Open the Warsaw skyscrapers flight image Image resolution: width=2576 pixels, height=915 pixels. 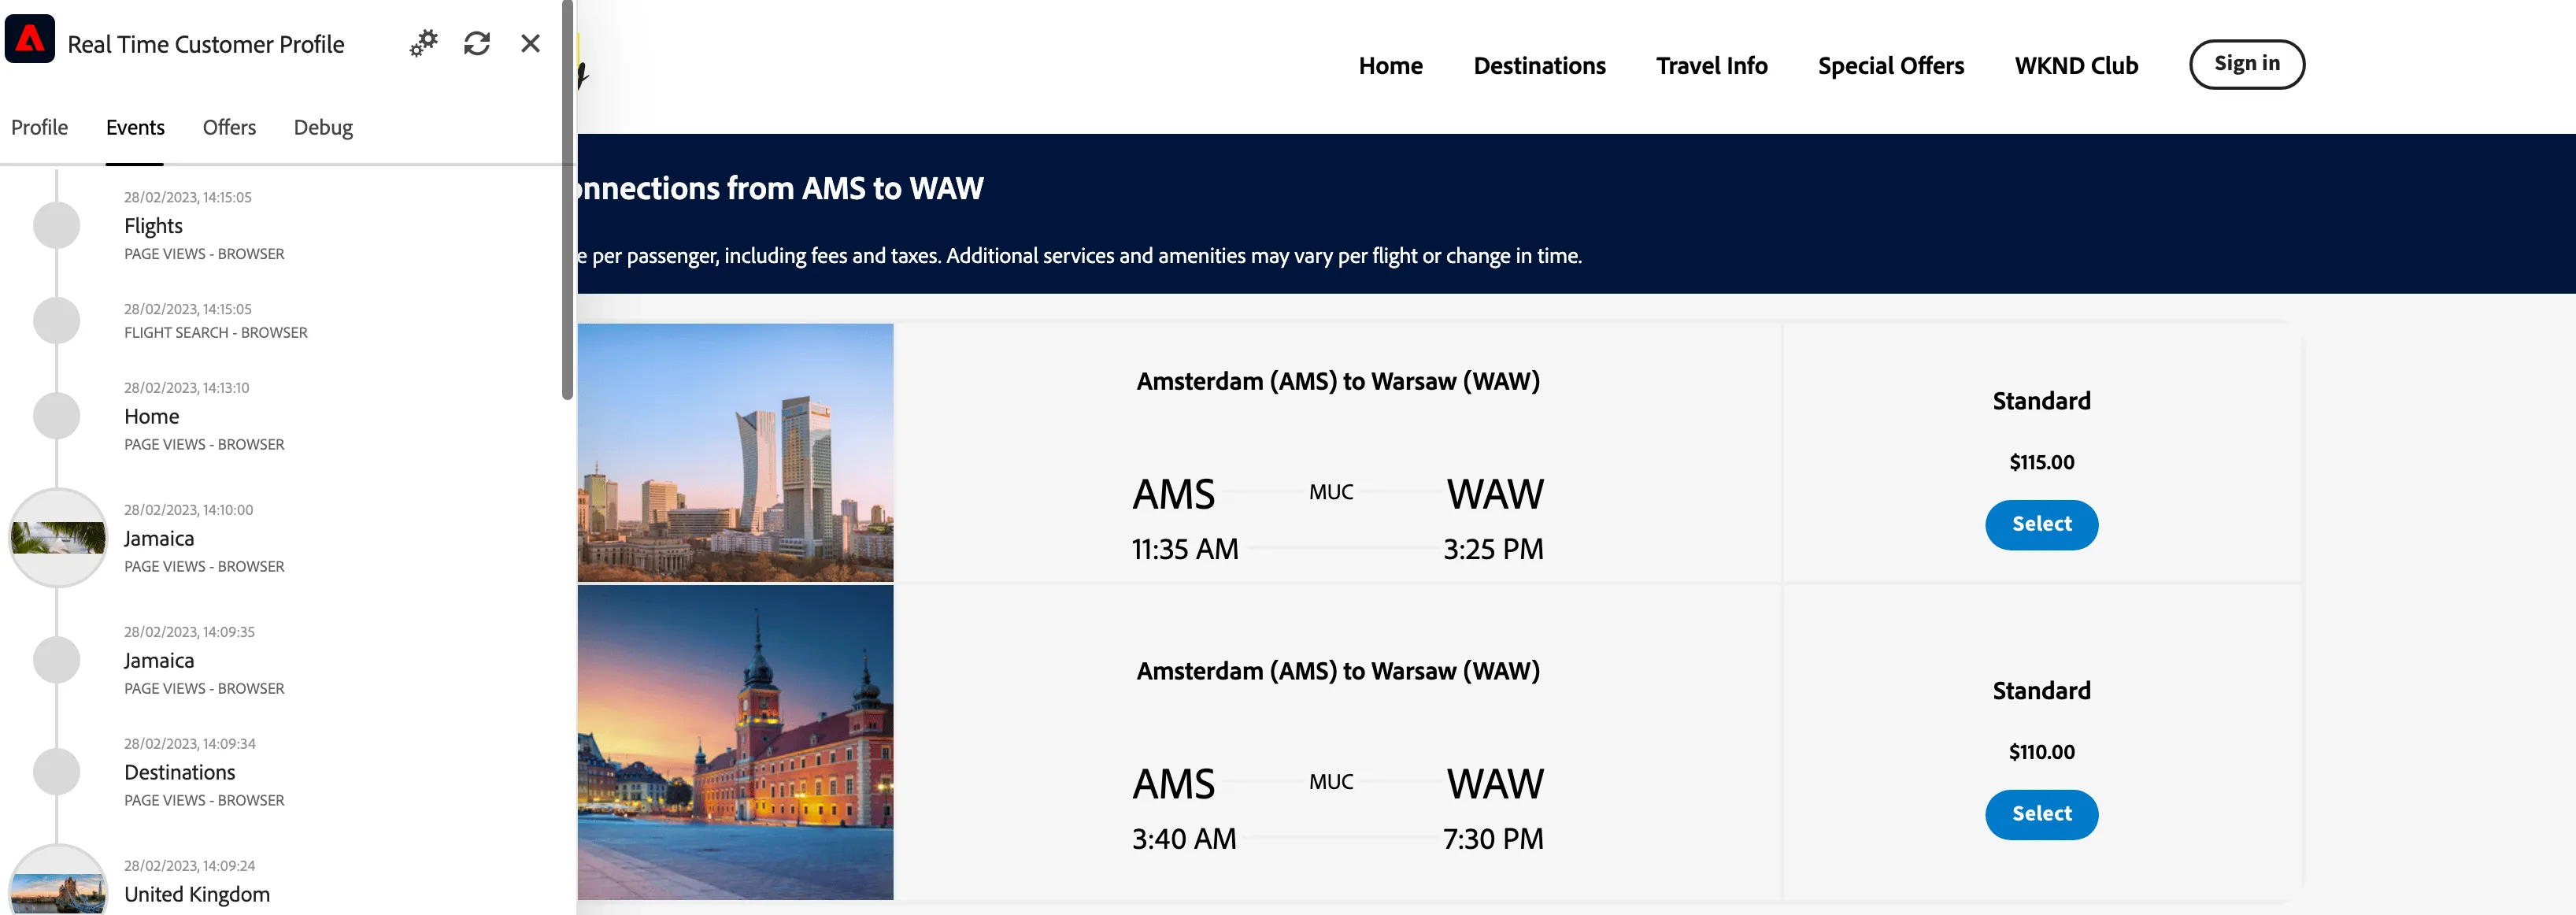tap(735, 452)
